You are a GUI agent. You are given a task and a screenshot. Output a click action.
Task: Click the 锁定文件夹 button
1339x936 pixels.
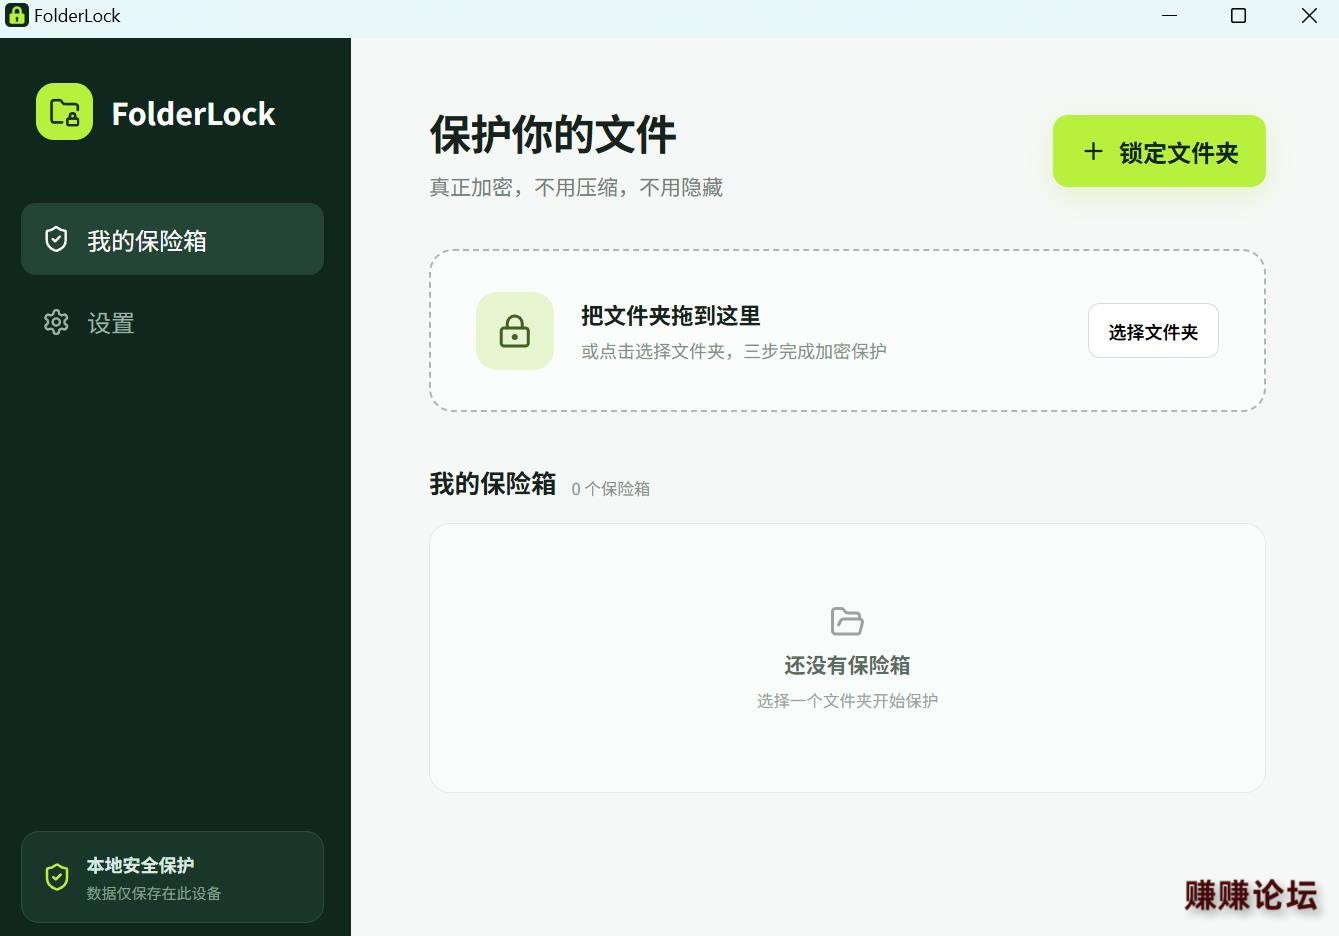pos(1159,151)
